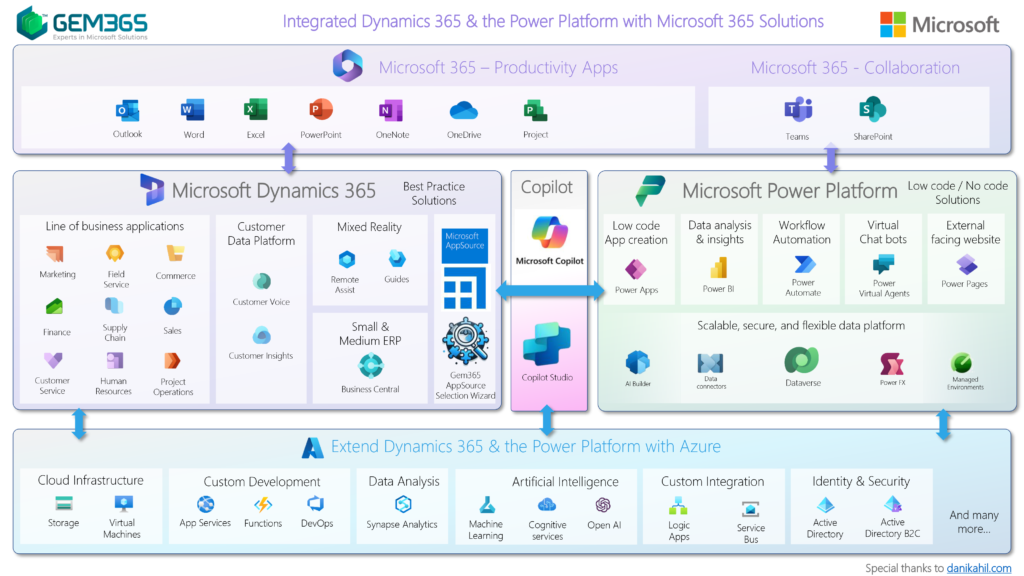
Task: Select the Power Virtual Agents icon
Action: tap(883, 265)
